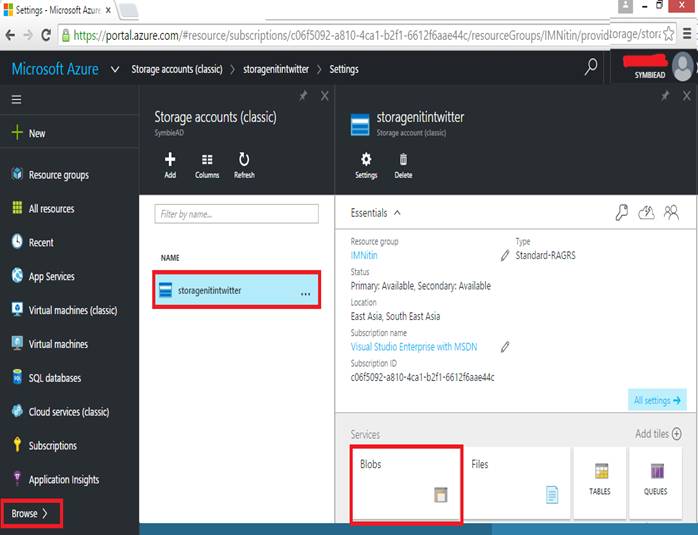Select the storagenitintwitter breadcrumb
This screenshot has height=535, width=698.
276,69
